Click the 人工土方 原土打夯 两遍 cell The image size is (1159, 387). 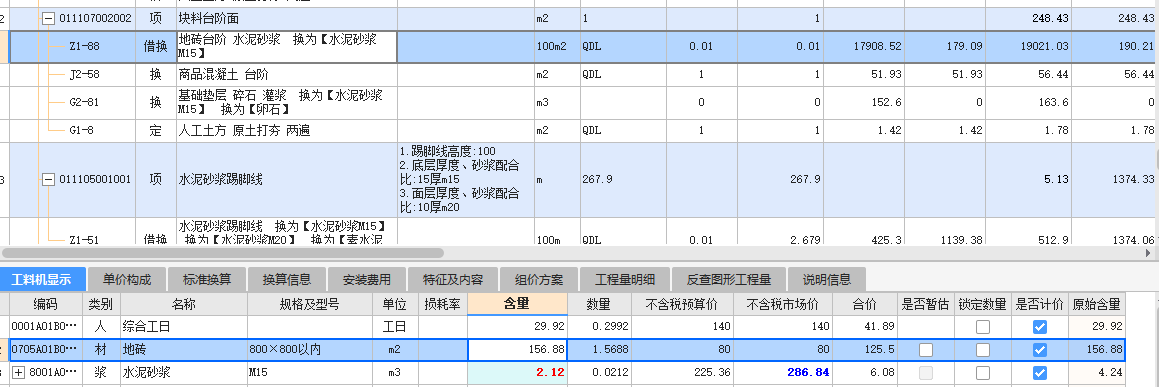click(287, 131)
